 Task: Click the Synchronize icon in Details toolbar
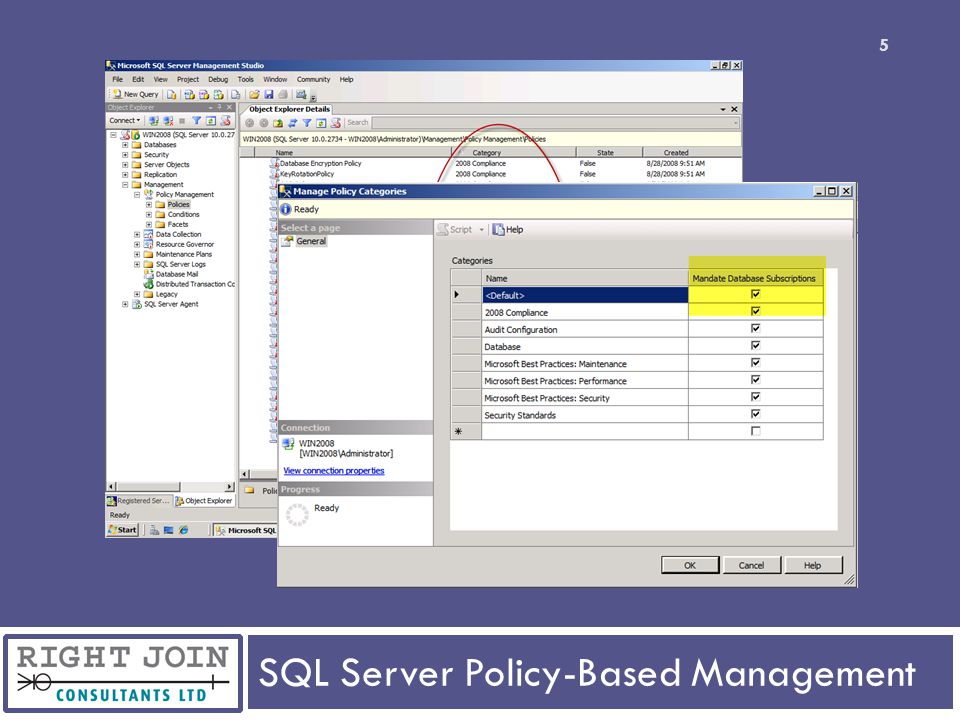293,123
